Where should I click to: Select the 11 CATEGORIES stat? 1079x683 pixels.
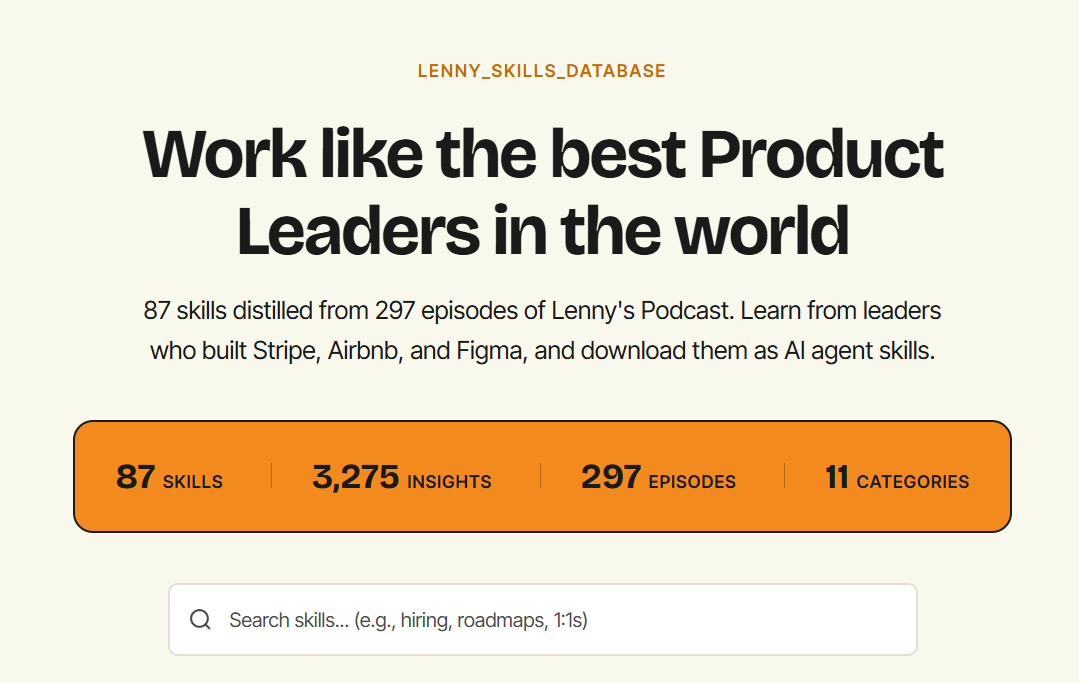point(896,477)
